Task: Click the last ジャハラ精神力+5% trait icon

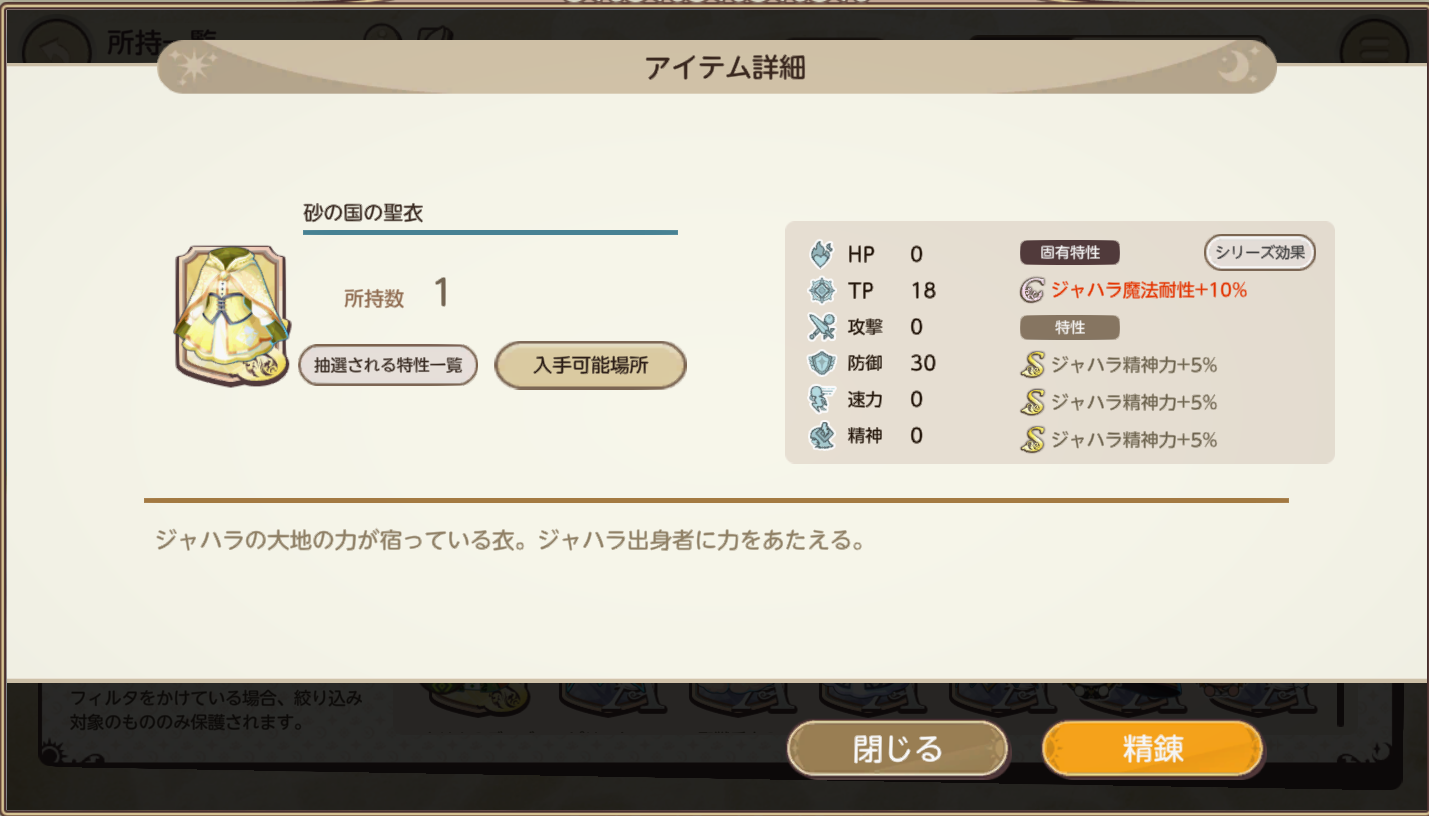Action: click(x=1032, y=439)
